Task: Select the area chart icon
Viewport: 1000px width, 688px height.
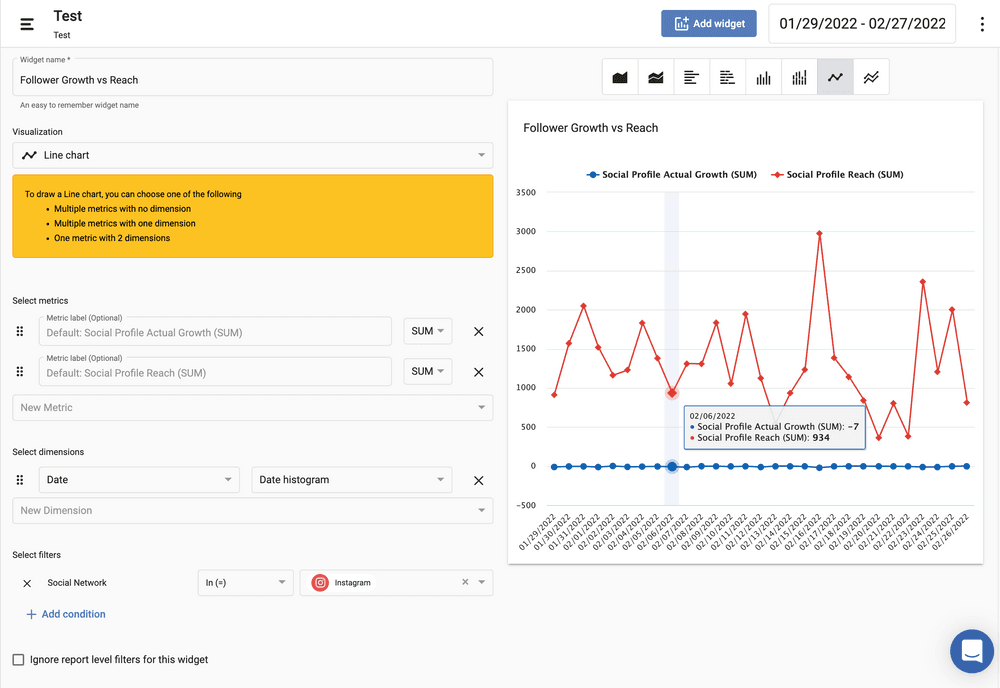Action: point(620,78)
